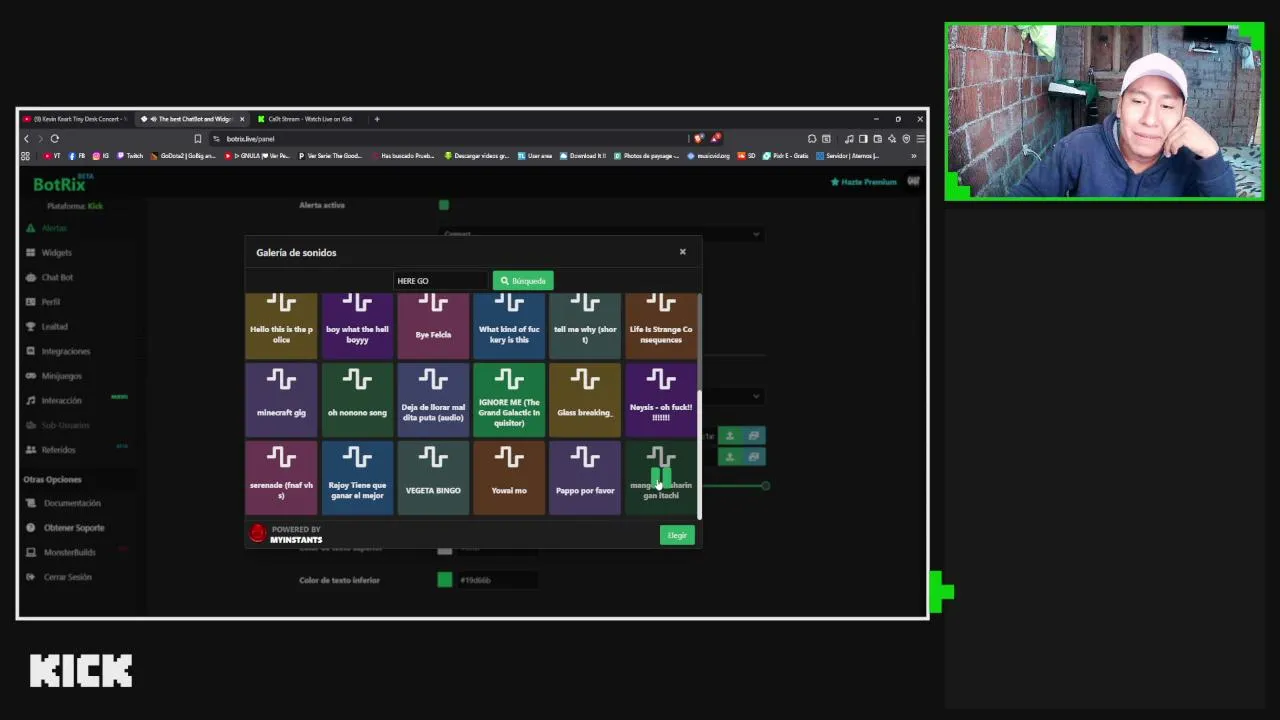
Task: Click the botrix.live/panel address bar
Action: 450,139
